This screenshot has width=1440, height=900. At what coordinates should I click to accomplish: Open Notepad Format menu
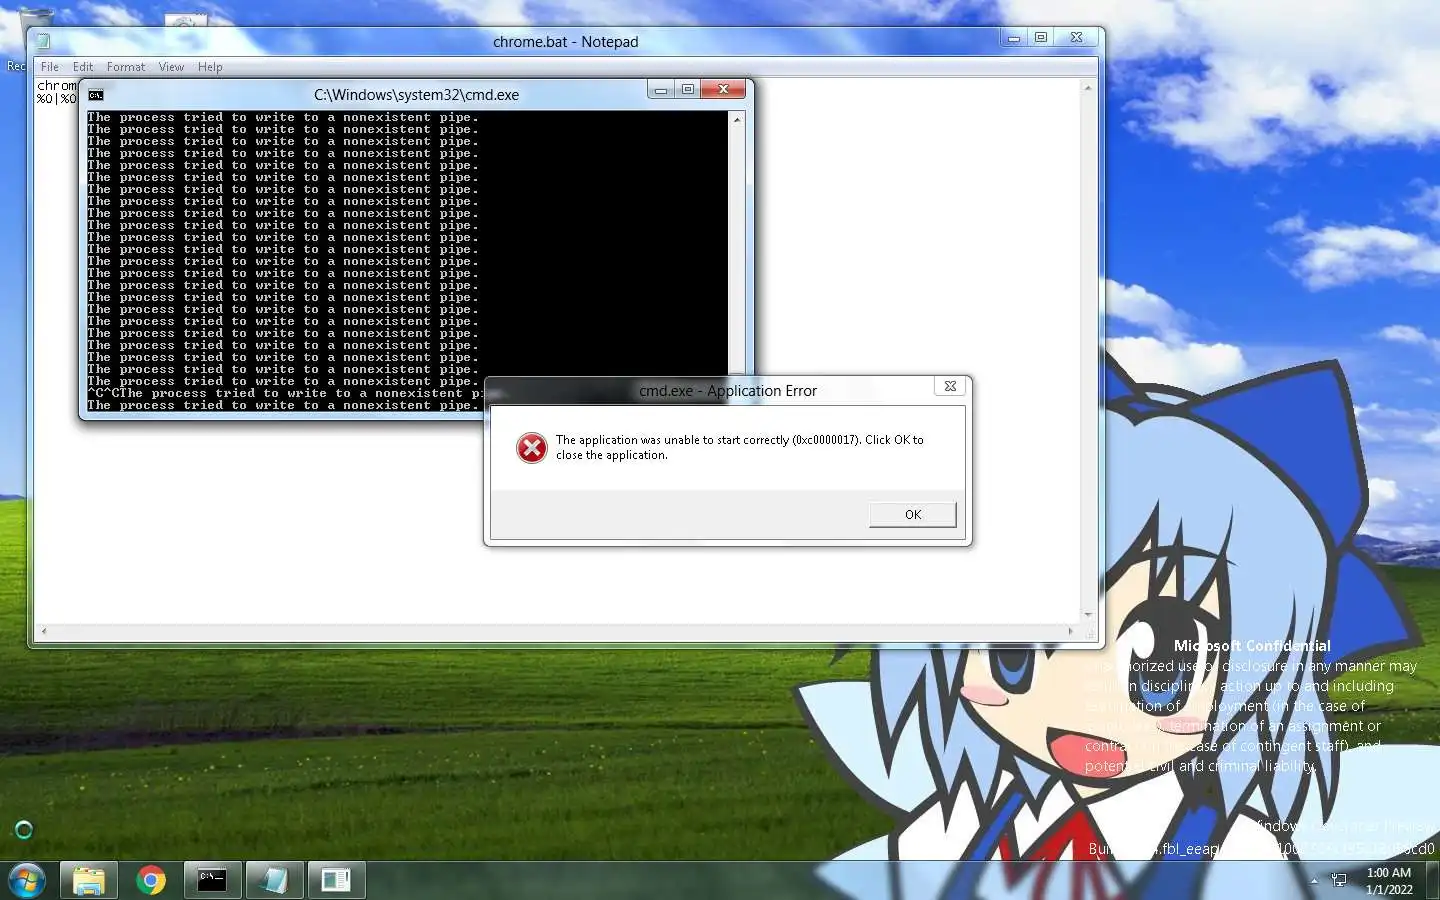126,67
